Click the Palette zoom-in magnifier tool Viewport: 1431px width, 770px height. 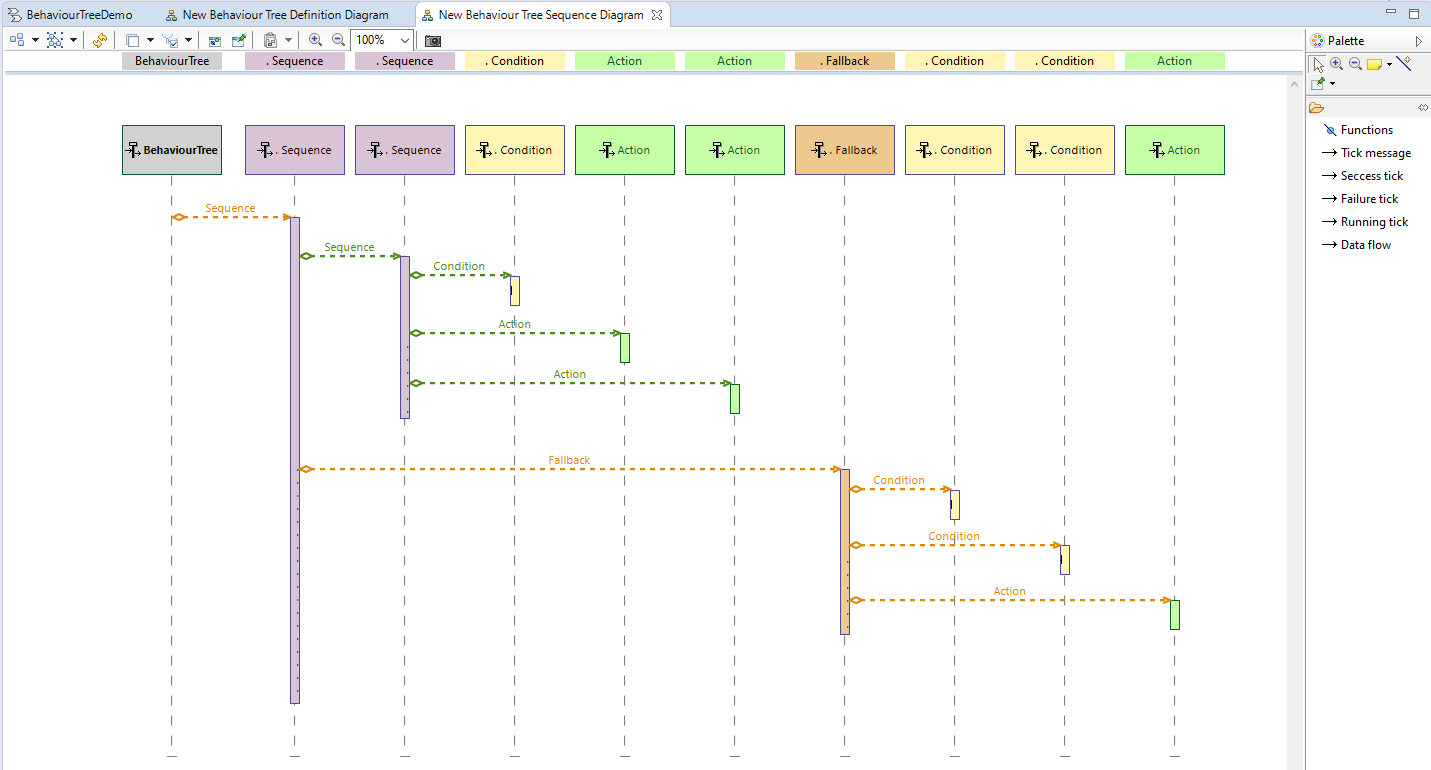(1337, 64)
